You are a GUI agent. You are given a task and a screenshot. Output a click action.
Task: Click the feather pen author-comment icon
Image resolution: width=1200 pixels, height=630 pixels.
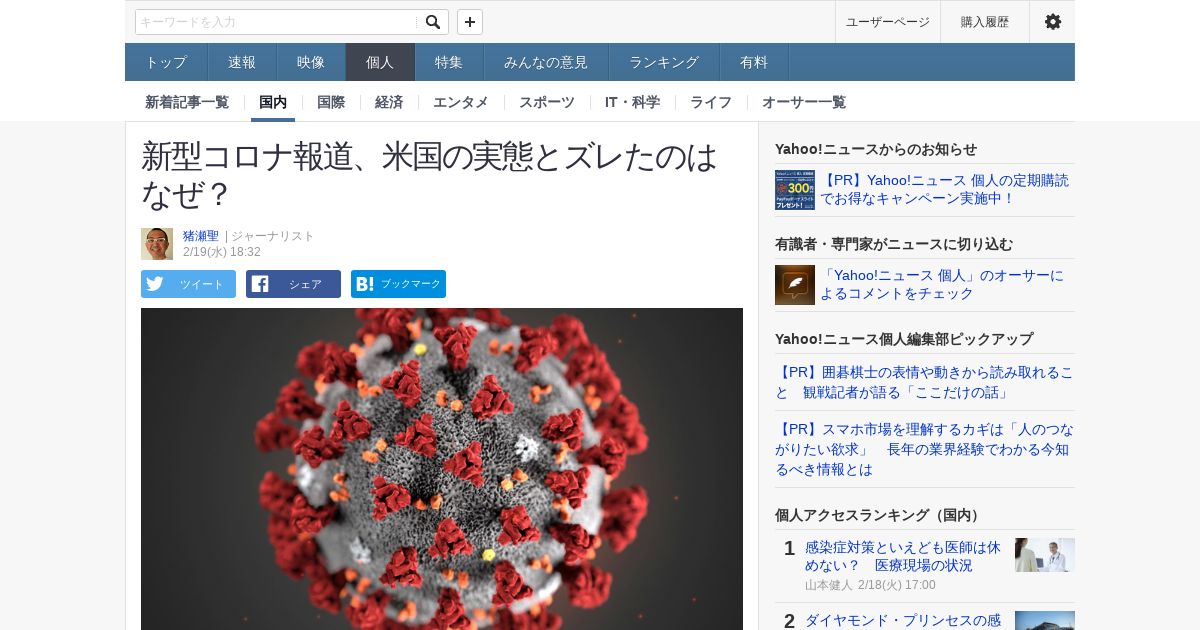pos(795,285)
